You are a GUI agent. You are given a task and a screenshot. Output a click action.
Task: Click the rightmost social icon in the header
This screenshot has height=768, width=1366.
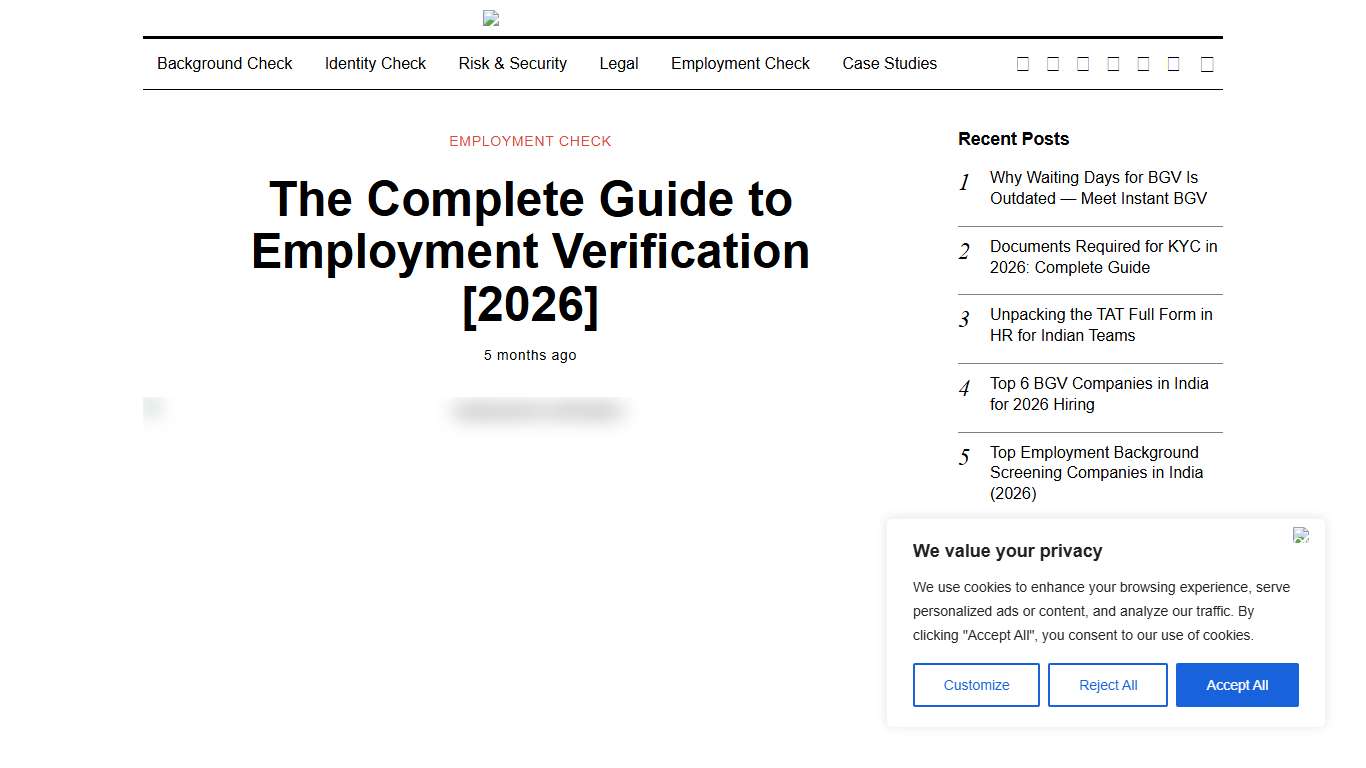(x=1207, y=63)
